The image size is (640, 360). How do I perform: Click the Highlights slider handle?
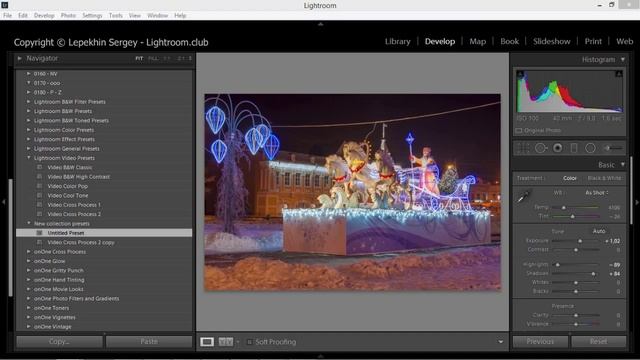coord(558,264)
